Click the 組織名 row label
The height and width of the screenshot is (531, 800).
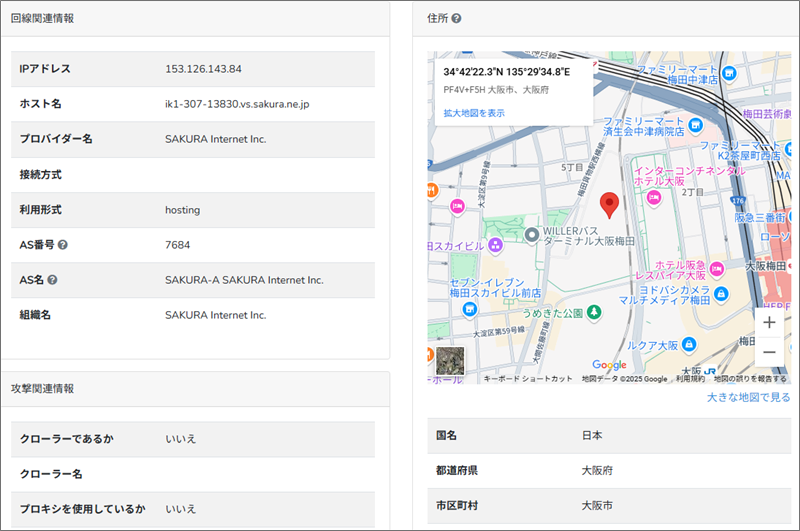click(35, 315)
